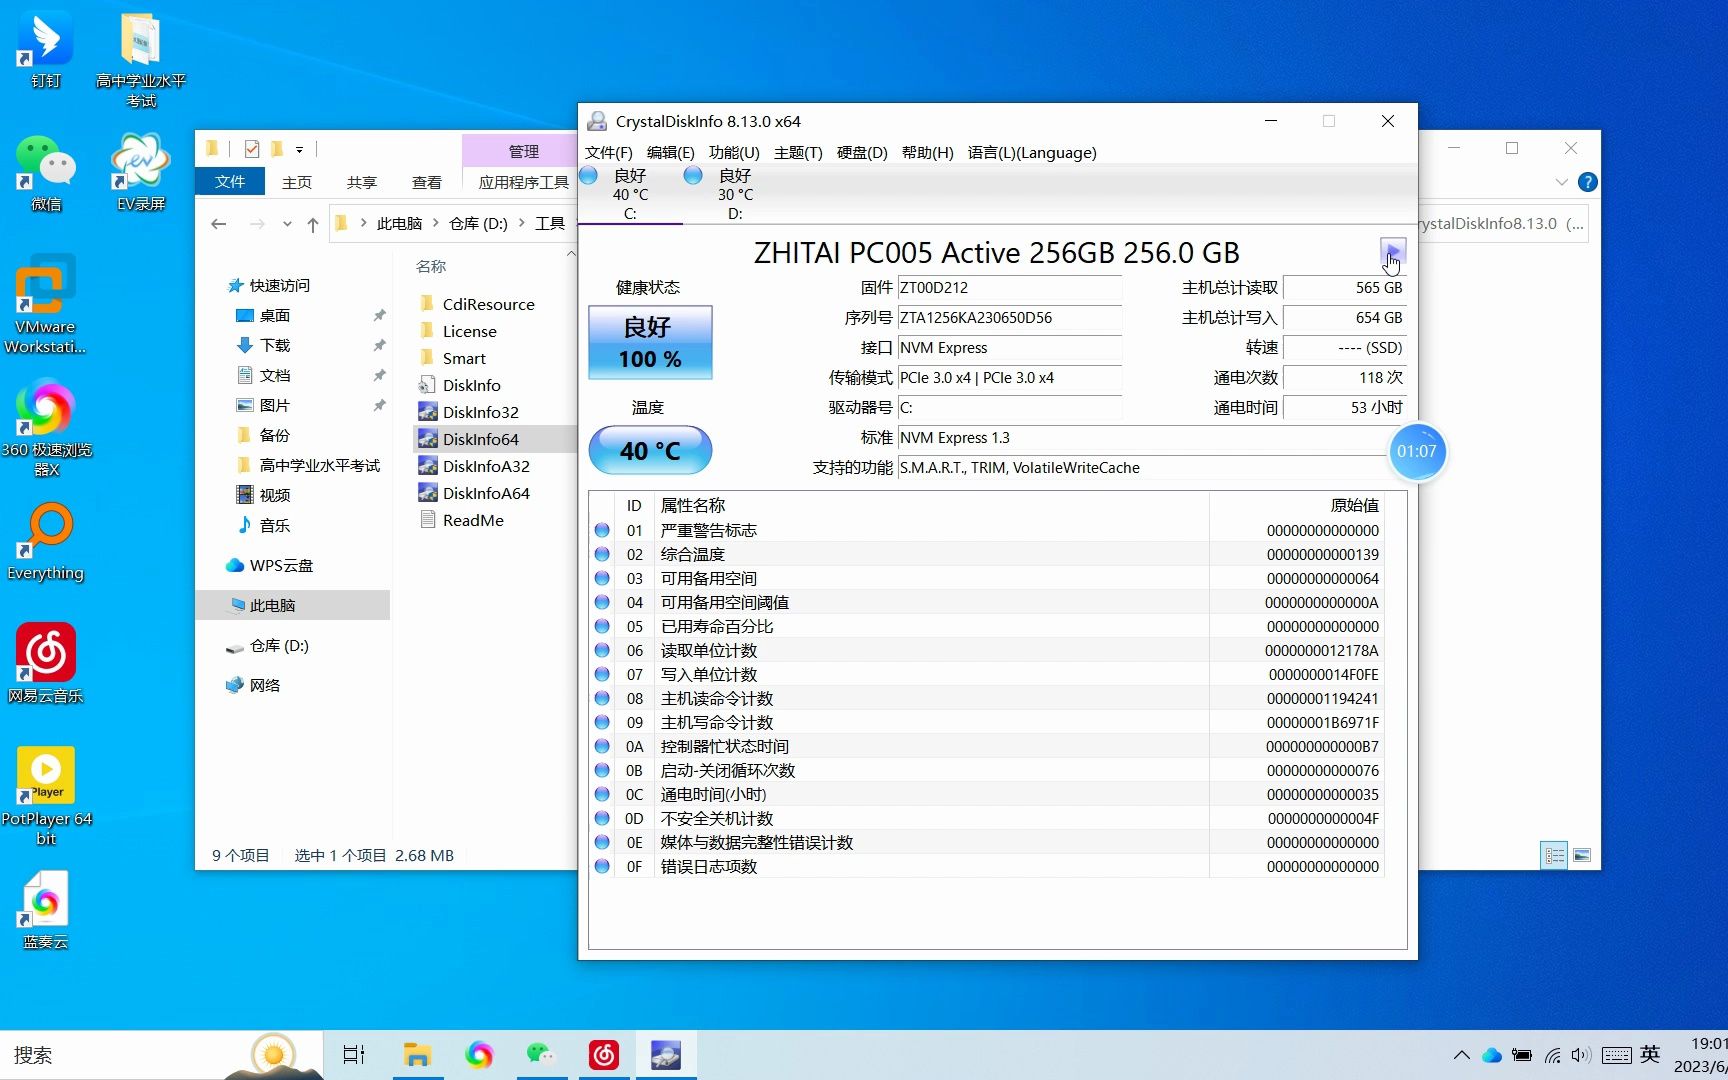Screen dimensions: 1728x1080
Task: Click the 良好 100% health status box
Action: tap(650, 342)
